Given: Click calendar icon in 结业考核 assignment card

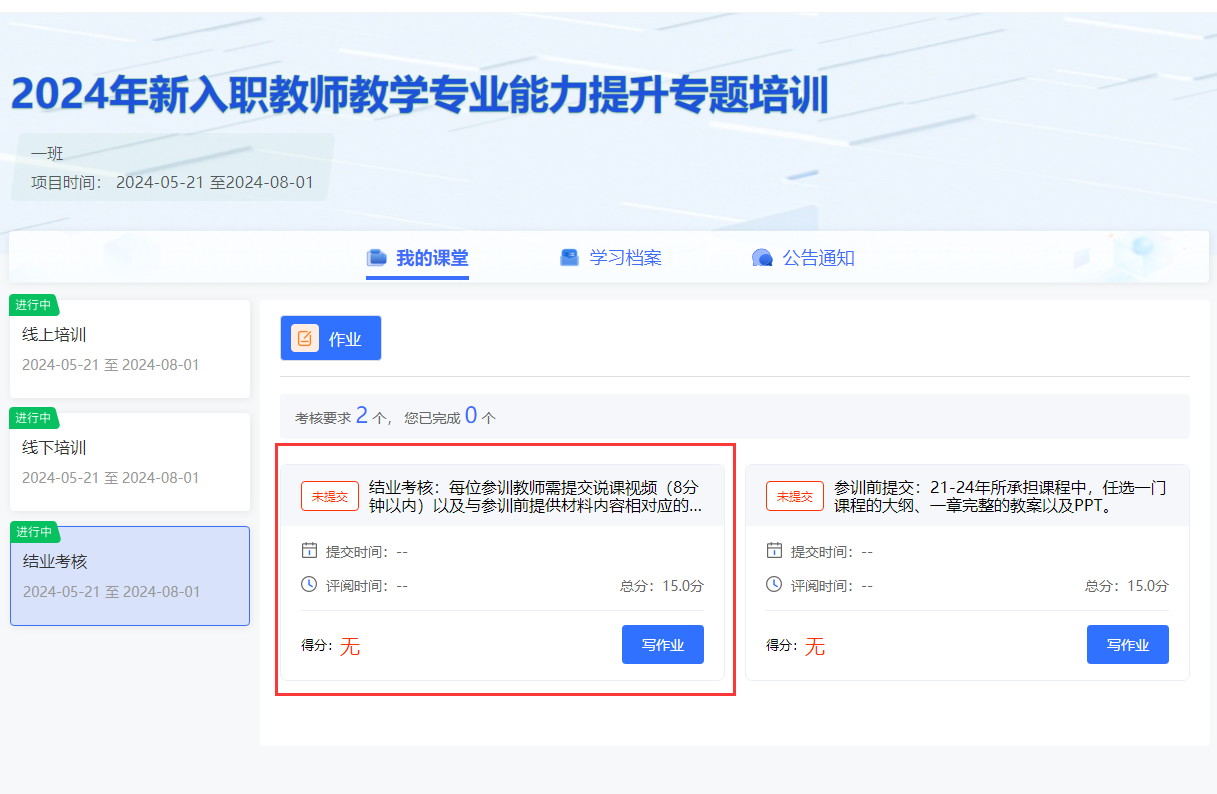Looking at the screenshot, I should tap(309, 551).
